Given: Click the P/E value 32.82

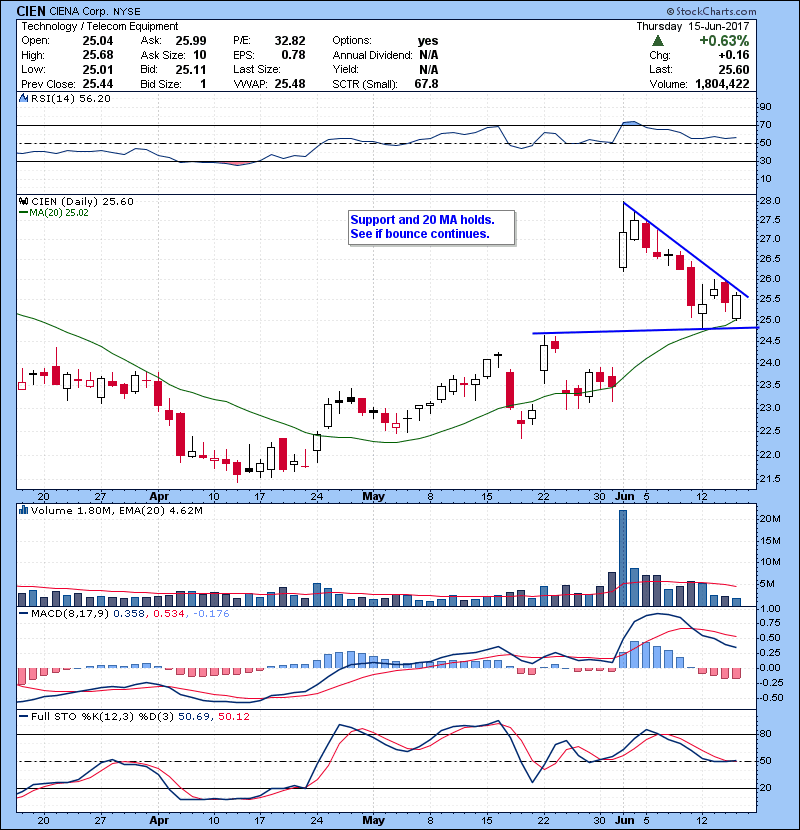Looking at the screenshot, I should (x=290, y=41).
